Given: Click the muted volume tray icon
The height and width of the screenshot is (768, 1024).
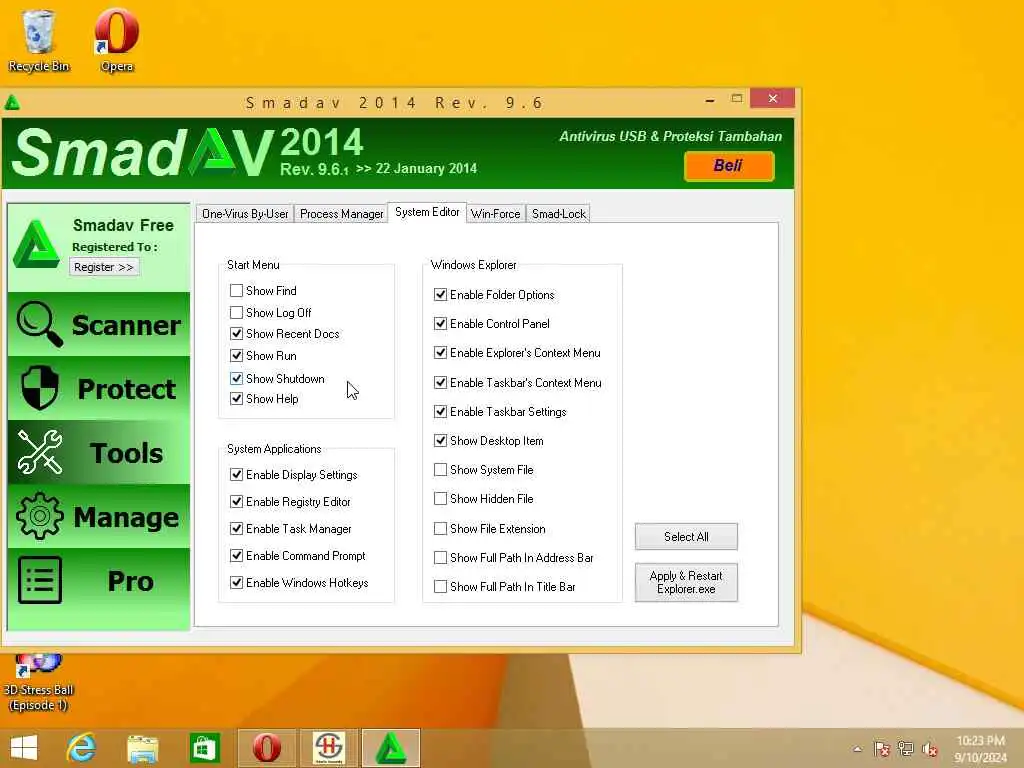Looking at the screenshot, I should pyautogui.click(x=930, y=749).
